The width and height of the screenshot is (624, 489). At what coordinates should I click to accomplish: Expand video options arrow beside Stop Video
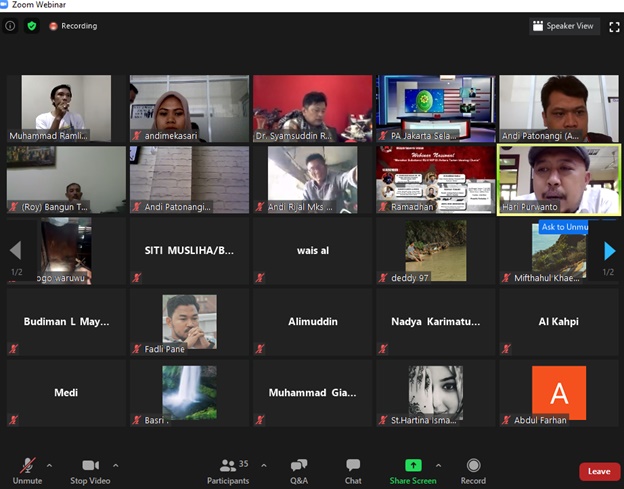115,465
